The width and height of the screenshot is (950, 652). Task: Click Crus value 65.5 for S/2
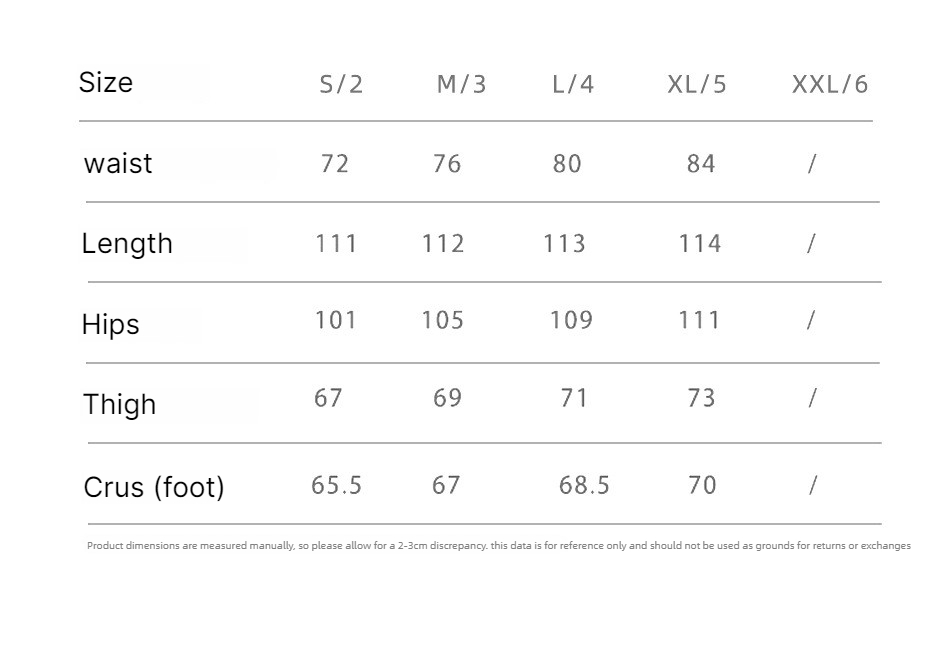click(x=336, y=485)
